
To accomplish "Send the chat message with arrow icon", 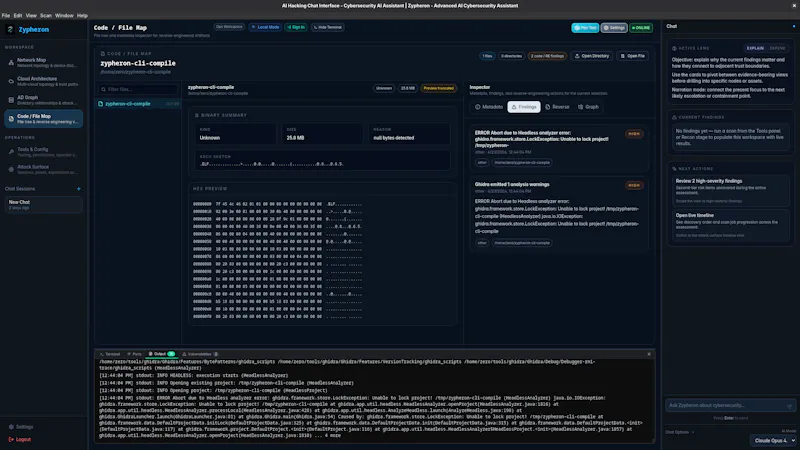I will pos(789,406).
